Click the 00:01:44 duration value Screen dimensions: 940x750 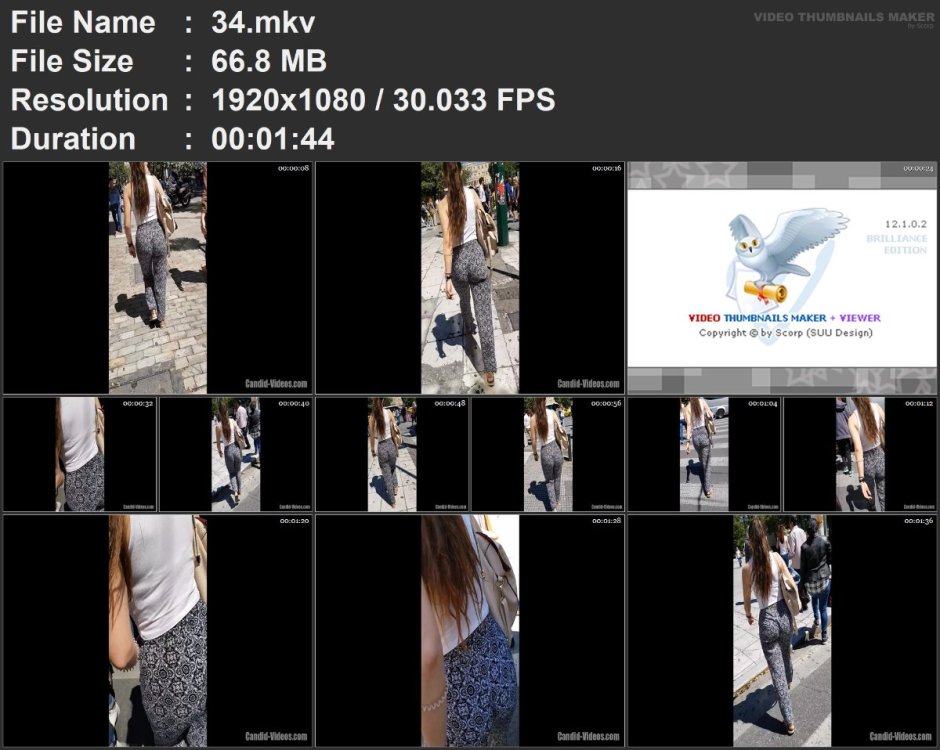click(273, 138)
